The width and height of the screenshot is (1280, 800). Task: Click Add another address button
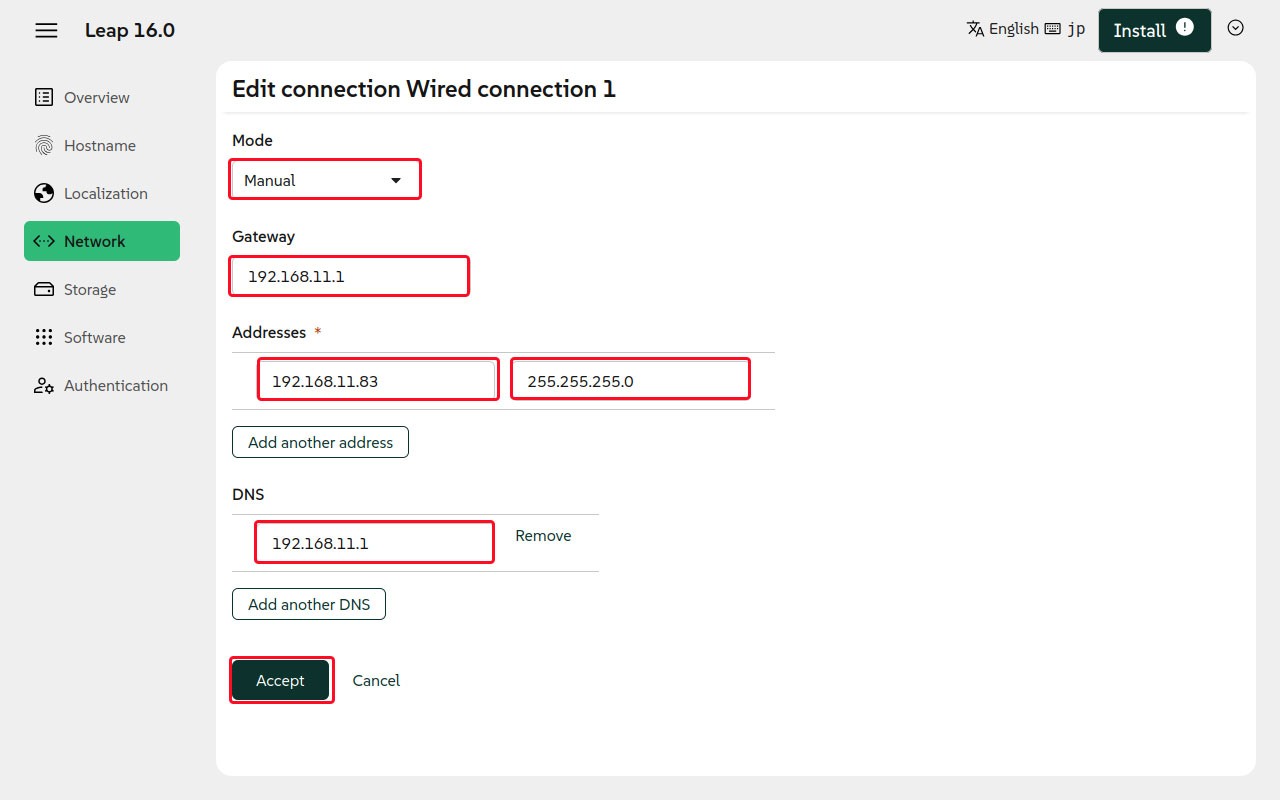pyautogui.click(x=320, y=442)
